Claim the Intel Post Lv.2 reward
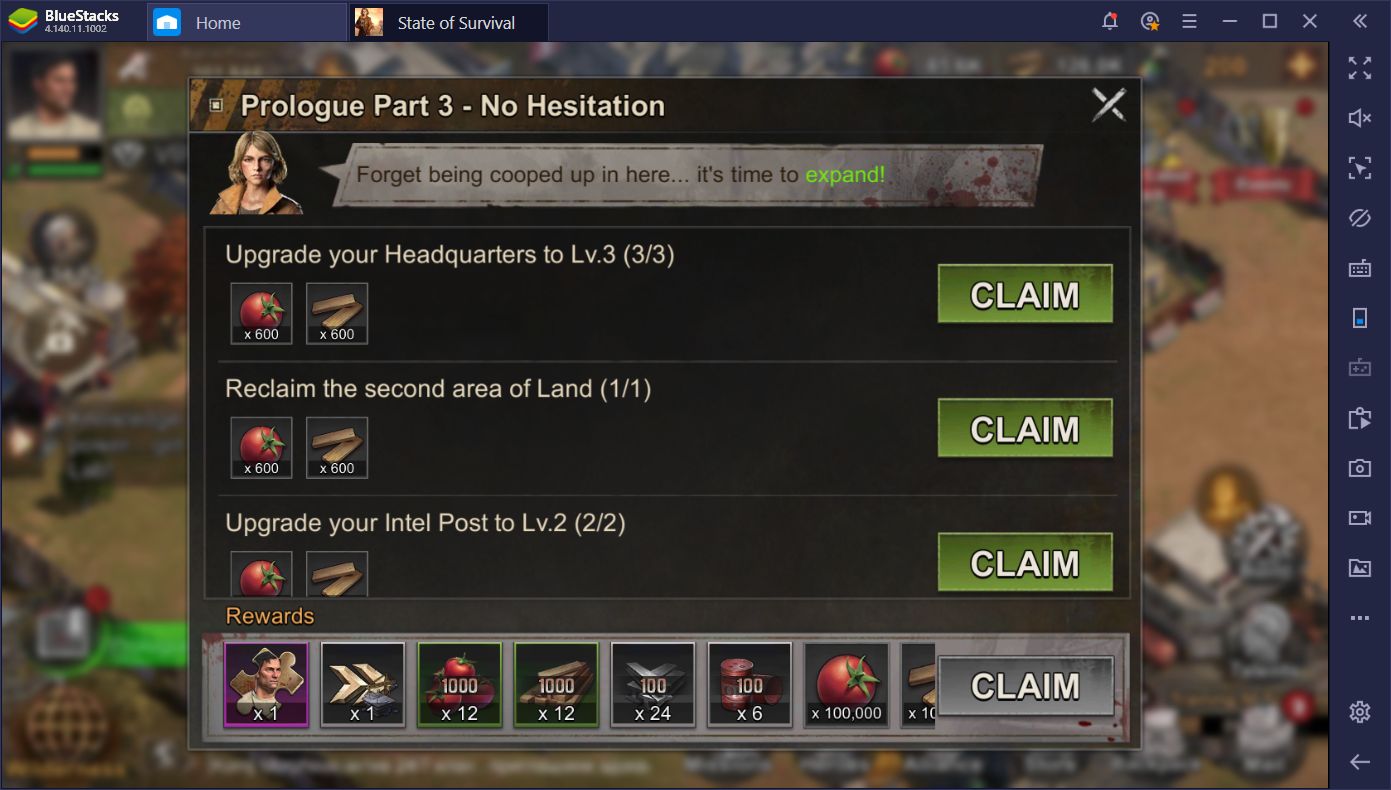Image resolution: width=1391 pixels, height=790 pixels. [x=1025, y=562]
